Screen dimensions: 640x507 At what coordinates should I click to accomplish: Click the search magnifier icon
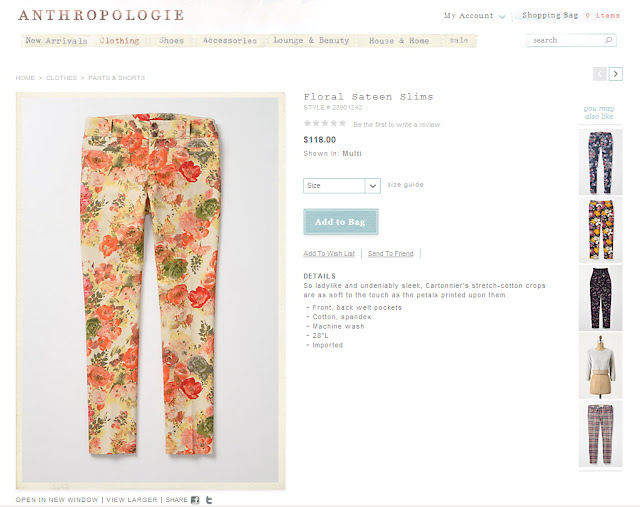[608, 40]
